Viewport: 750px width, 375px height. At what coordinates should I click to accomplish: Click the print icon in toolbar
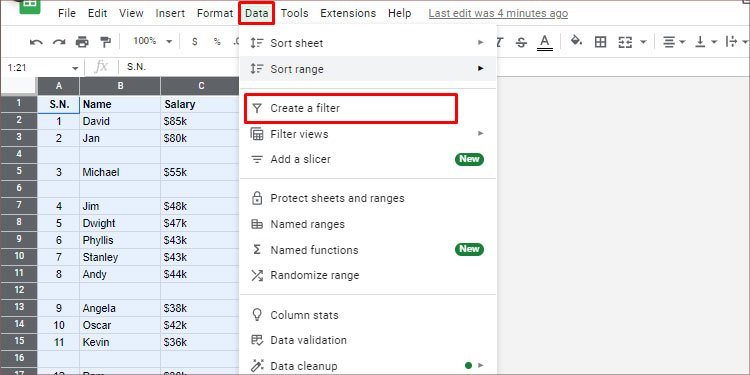(x=82, y=42)
